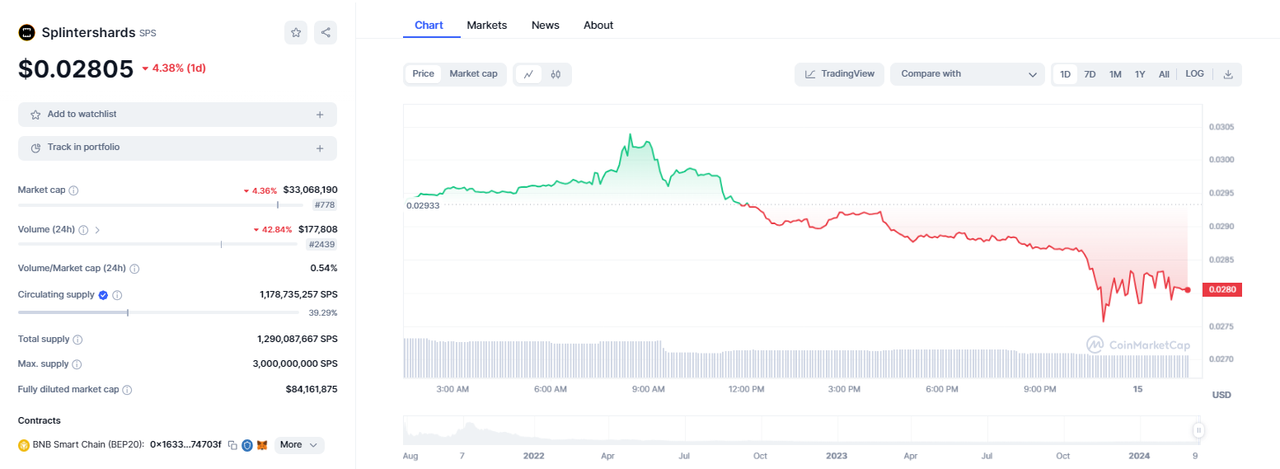1280x469 pixels.
Task: Click the BNB Smart Chain coin icon
Action: (24, 445)
